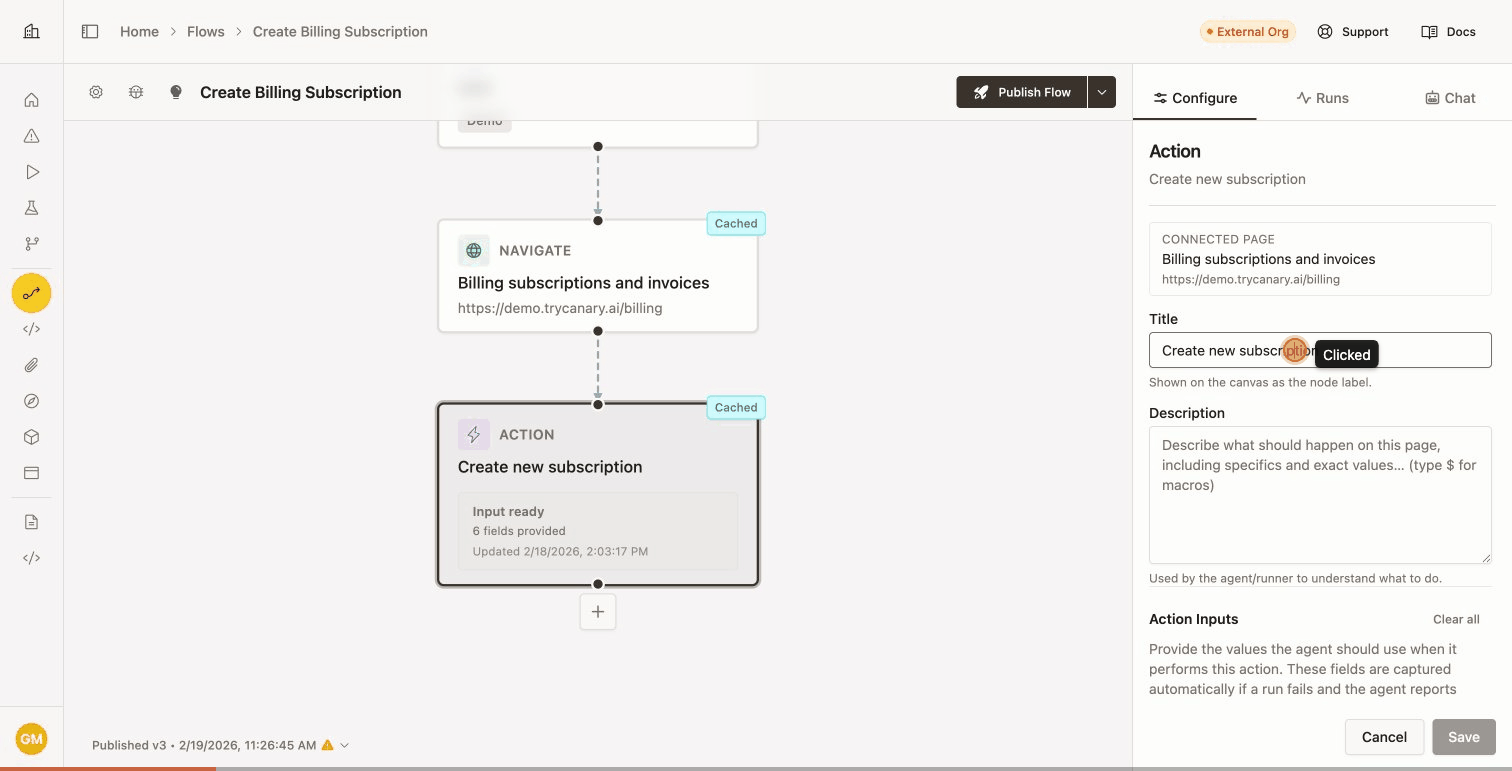Open the debug bug icon in the flow toolbar
Image resolution: width=1512 pixels, height=771 pixels.
coord(136,91)
